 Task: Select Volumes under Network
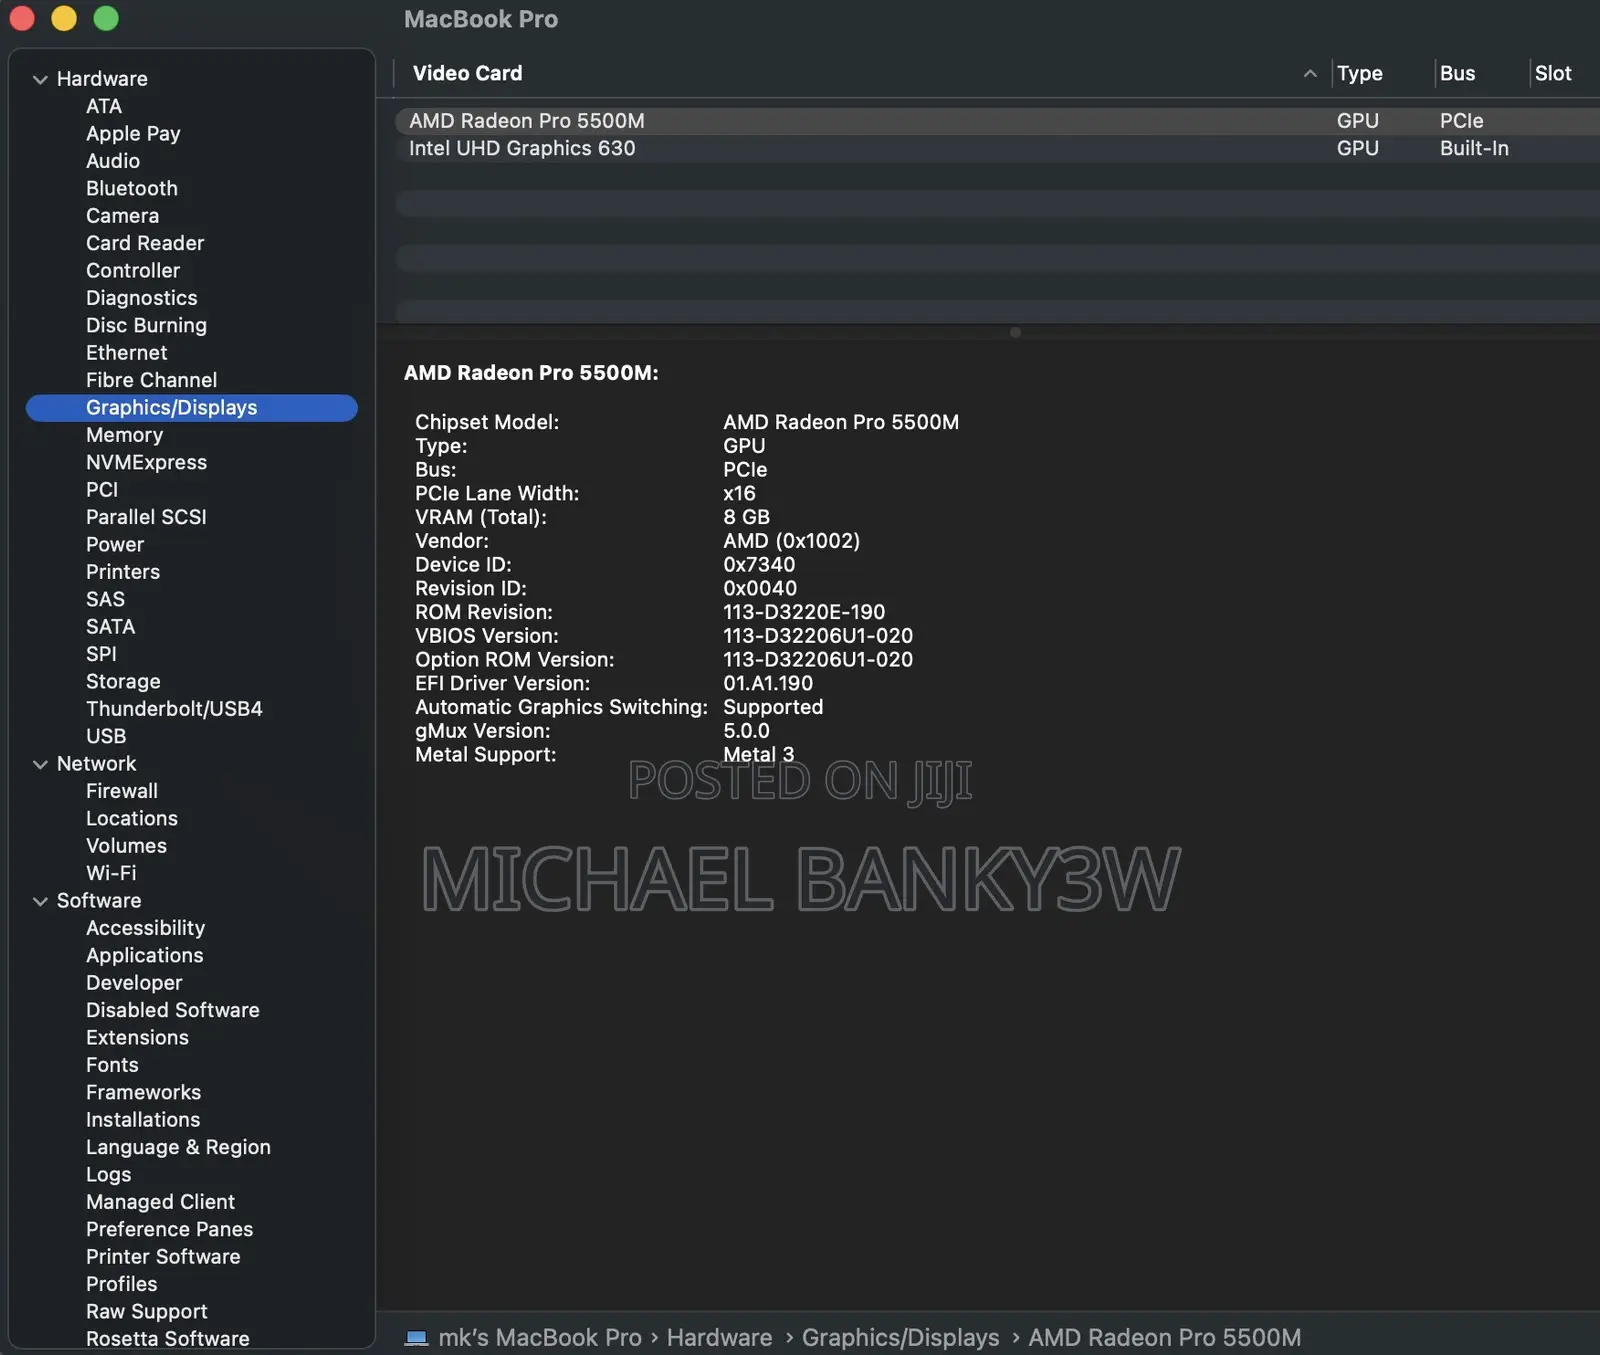point(126,846)
